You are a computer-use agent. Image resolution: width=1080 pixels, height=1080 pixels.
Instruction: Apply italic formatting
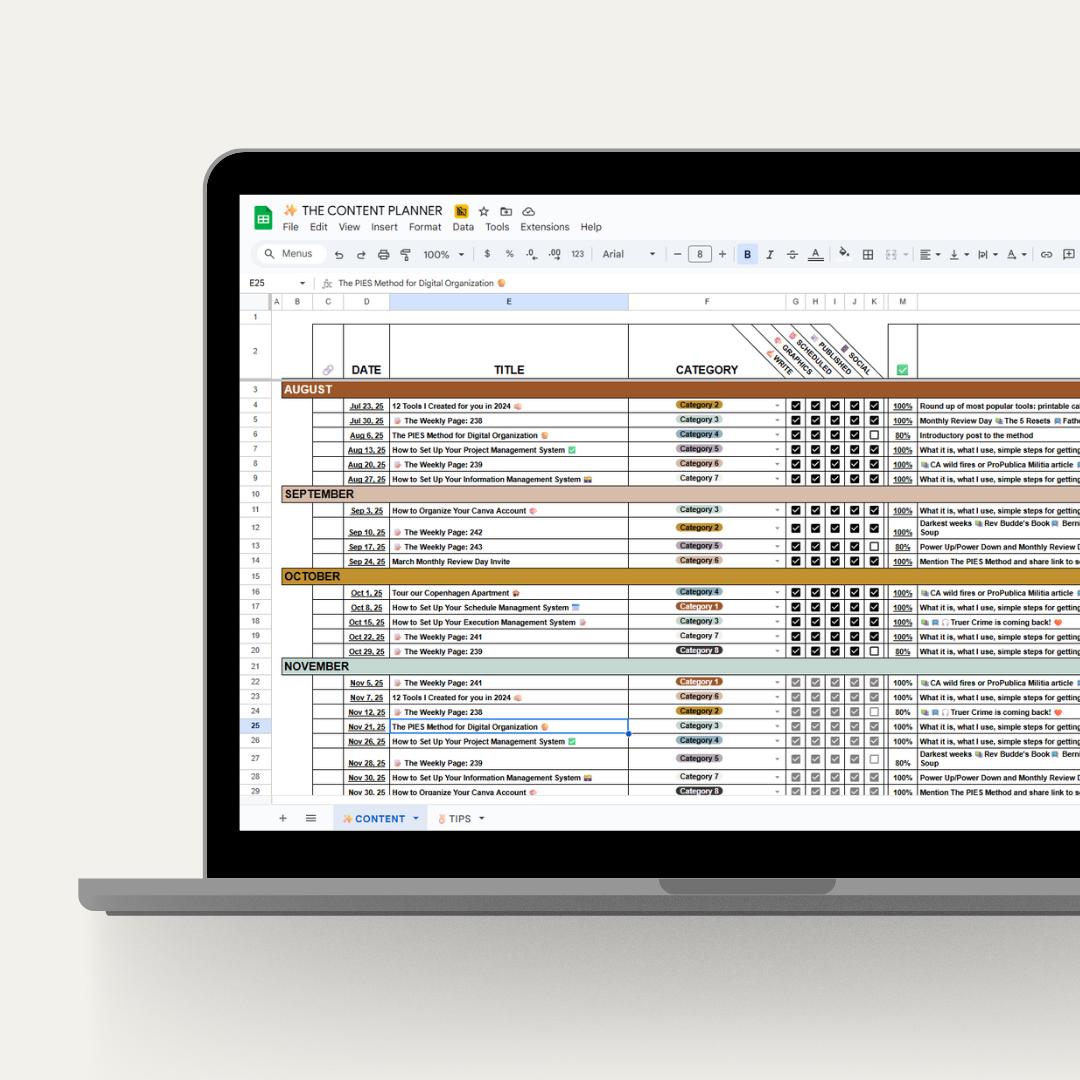(x=770, y=255)
